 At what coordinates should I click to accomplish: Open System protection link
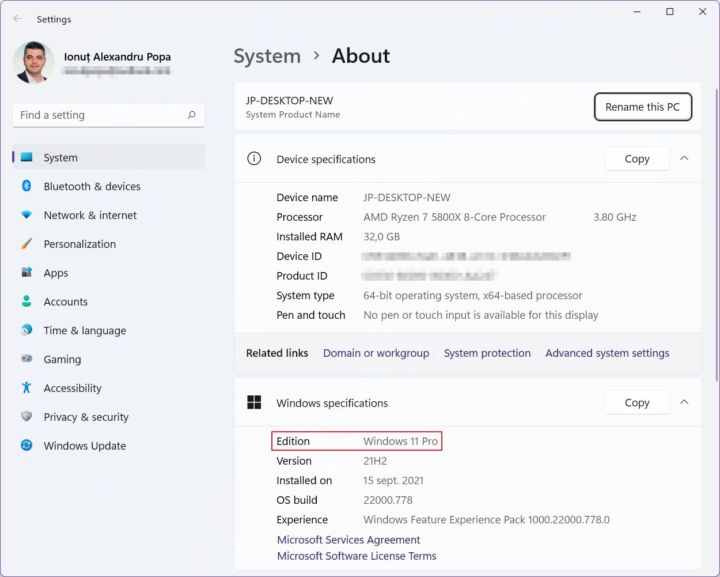click(487, 353)
